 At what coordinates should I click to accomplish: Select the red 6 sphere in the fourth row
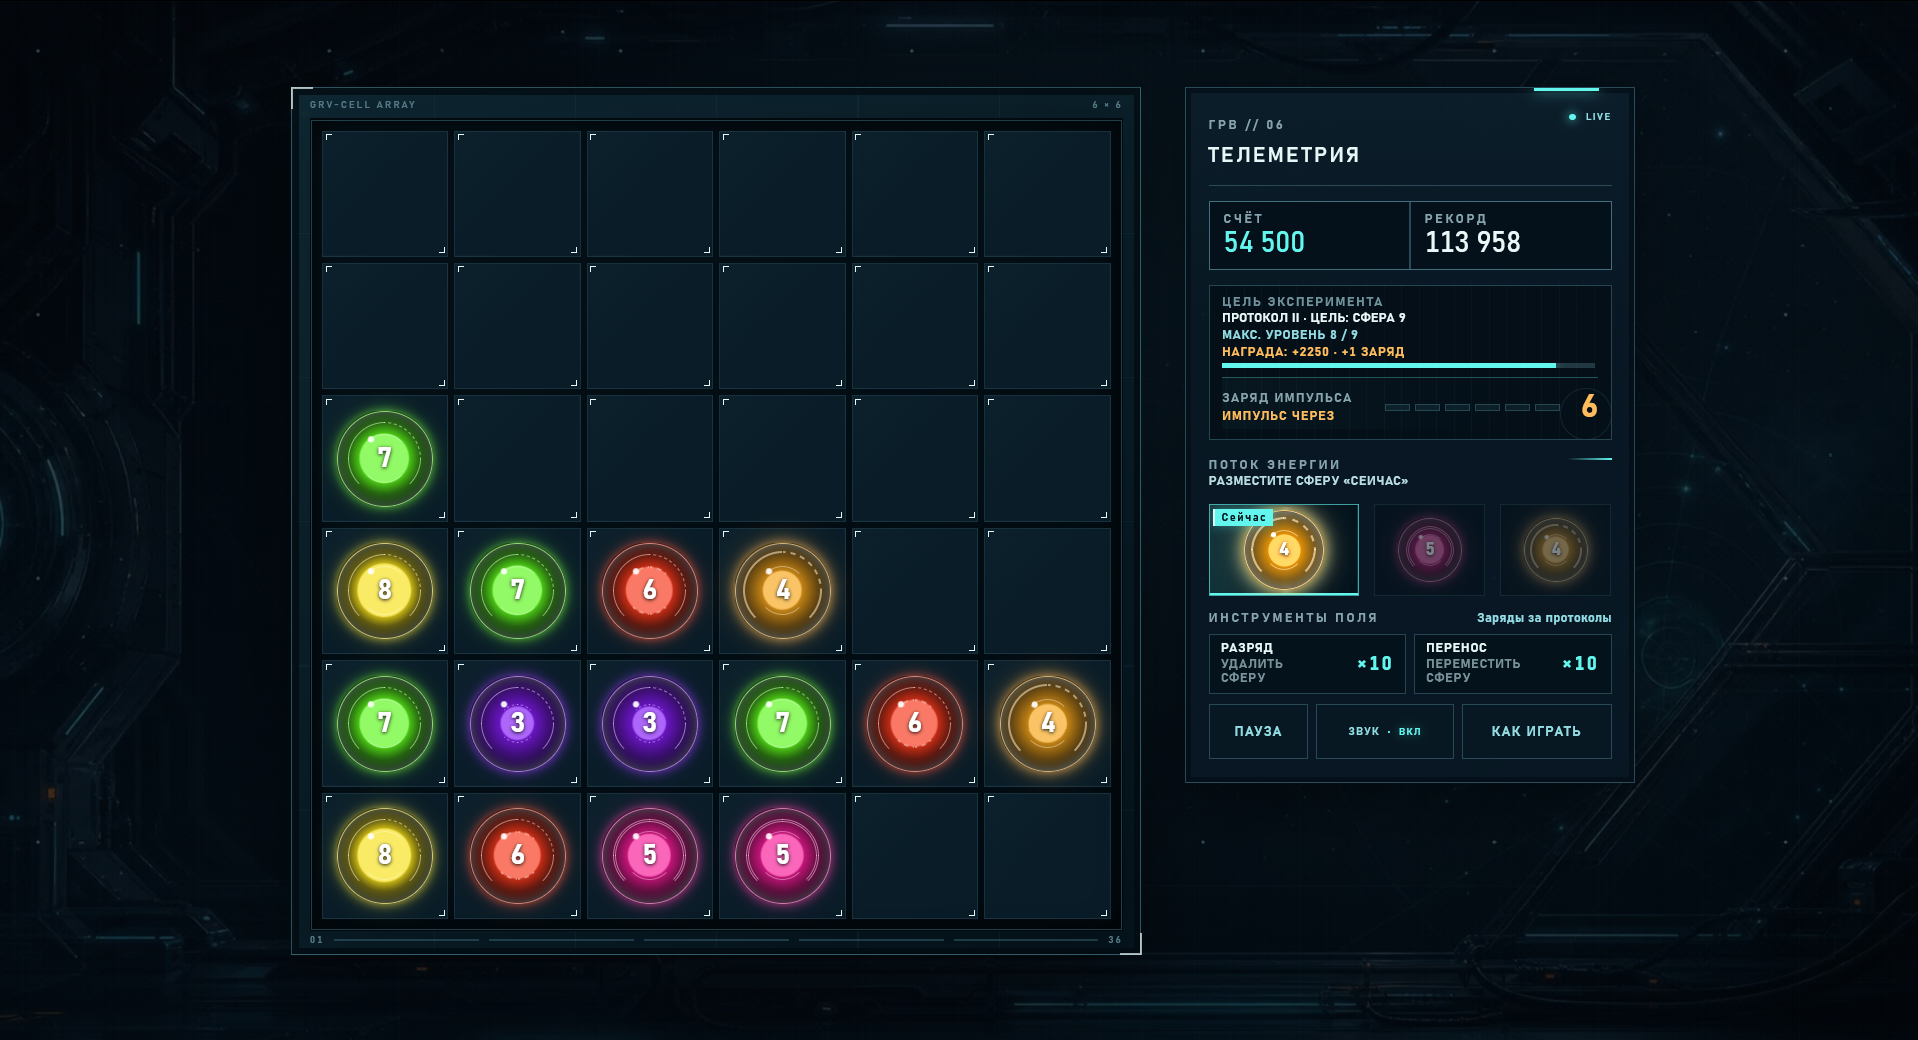(x=650, y=590)
